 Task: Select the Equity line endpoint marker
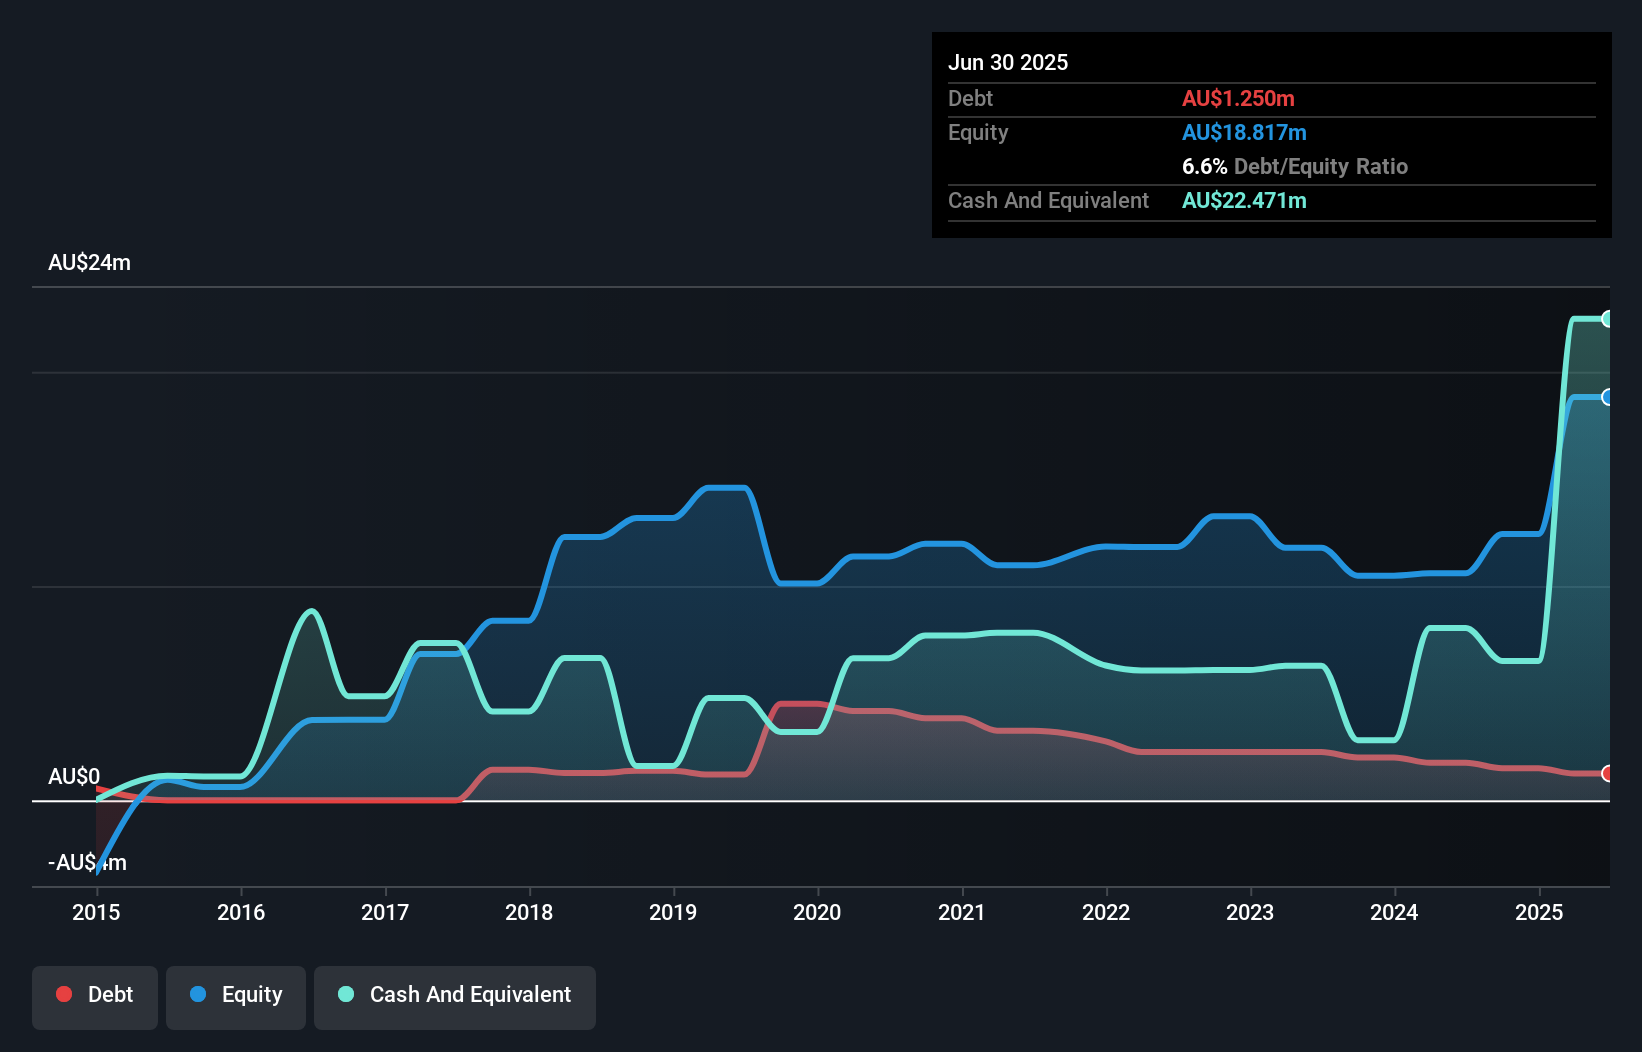(x=1607, y=399)
